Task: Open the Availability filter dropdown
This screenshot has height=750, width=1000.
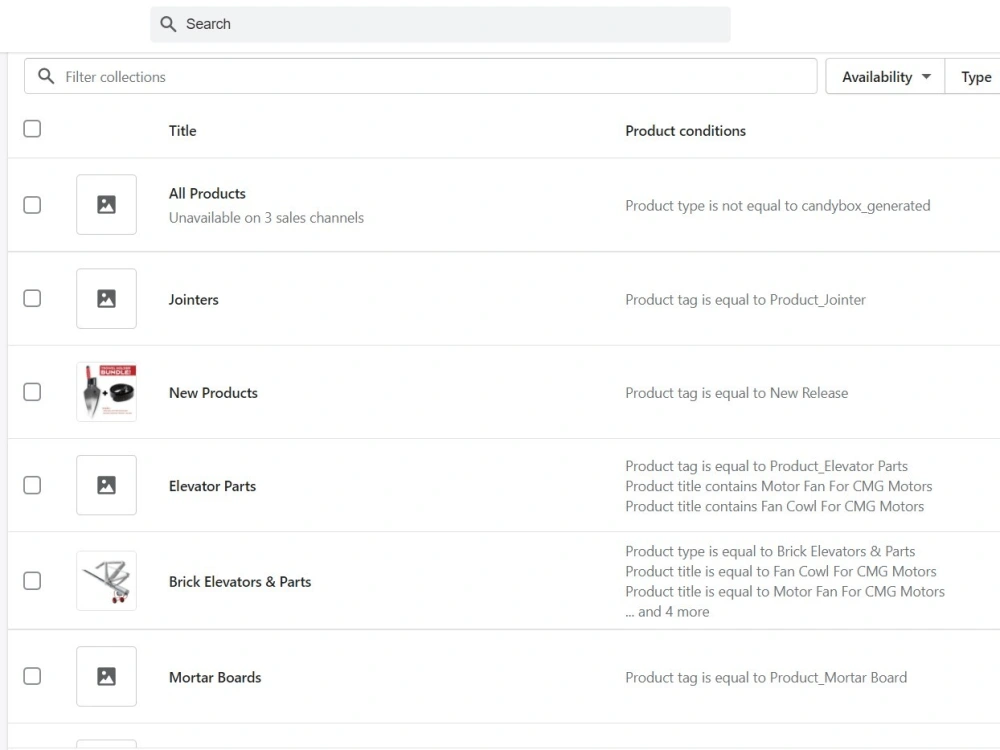Action: point(885,77)
